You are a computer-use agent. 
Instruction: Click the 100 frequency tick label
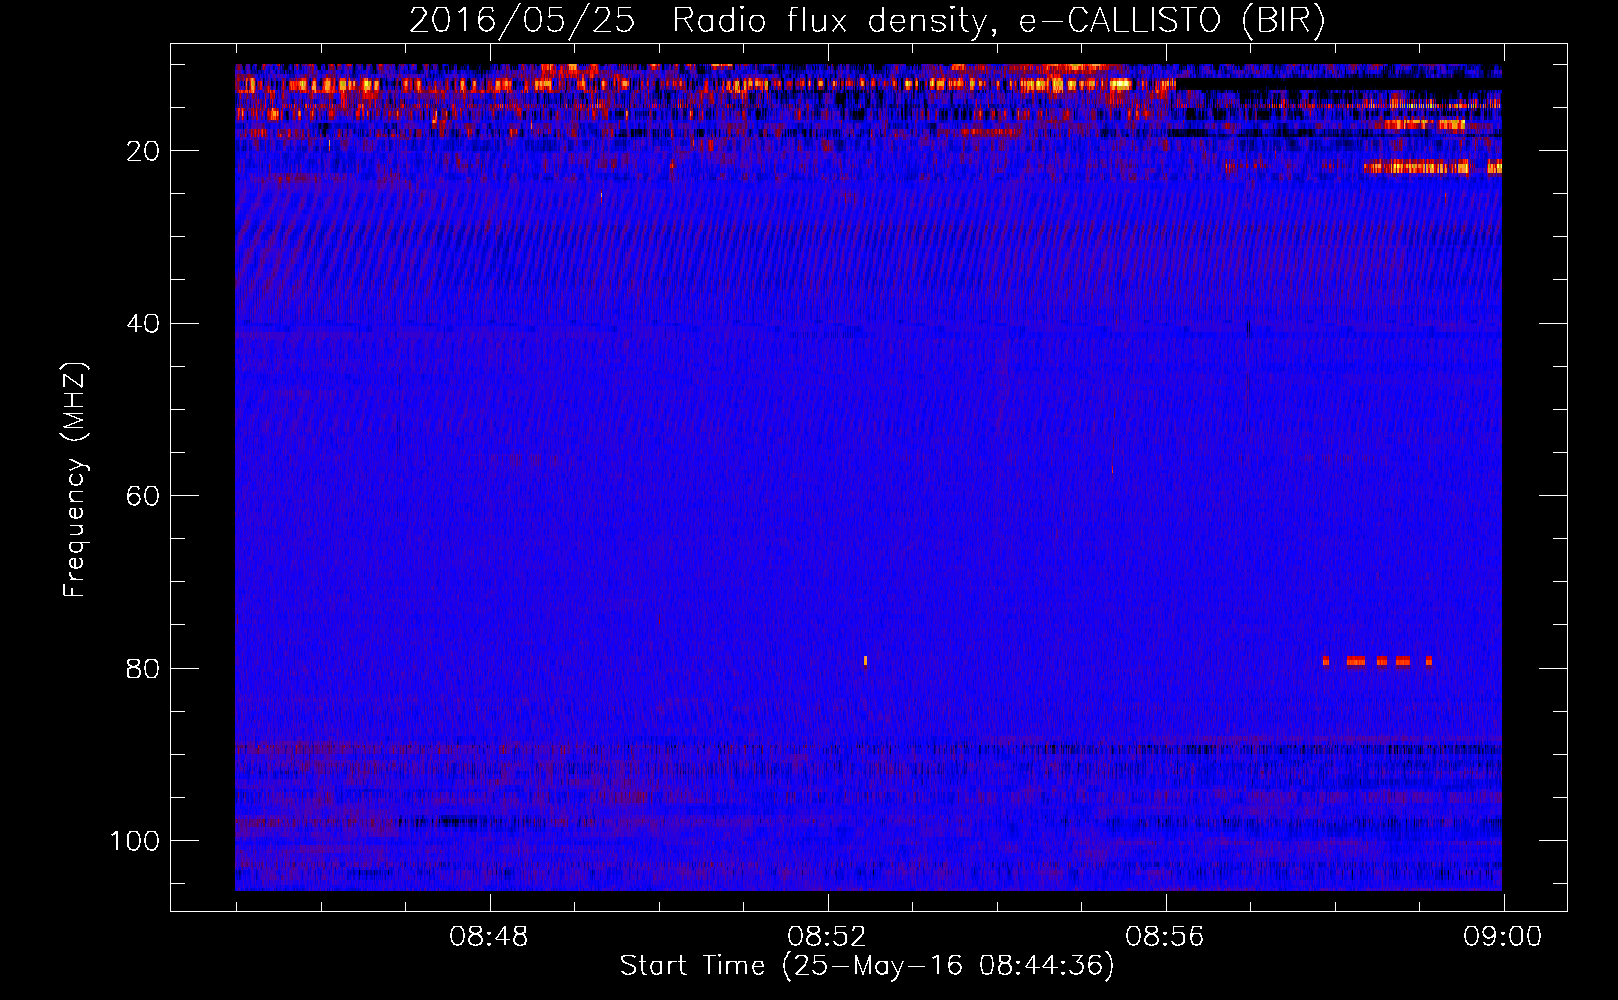pyautogui.click(x=135, y=841)
